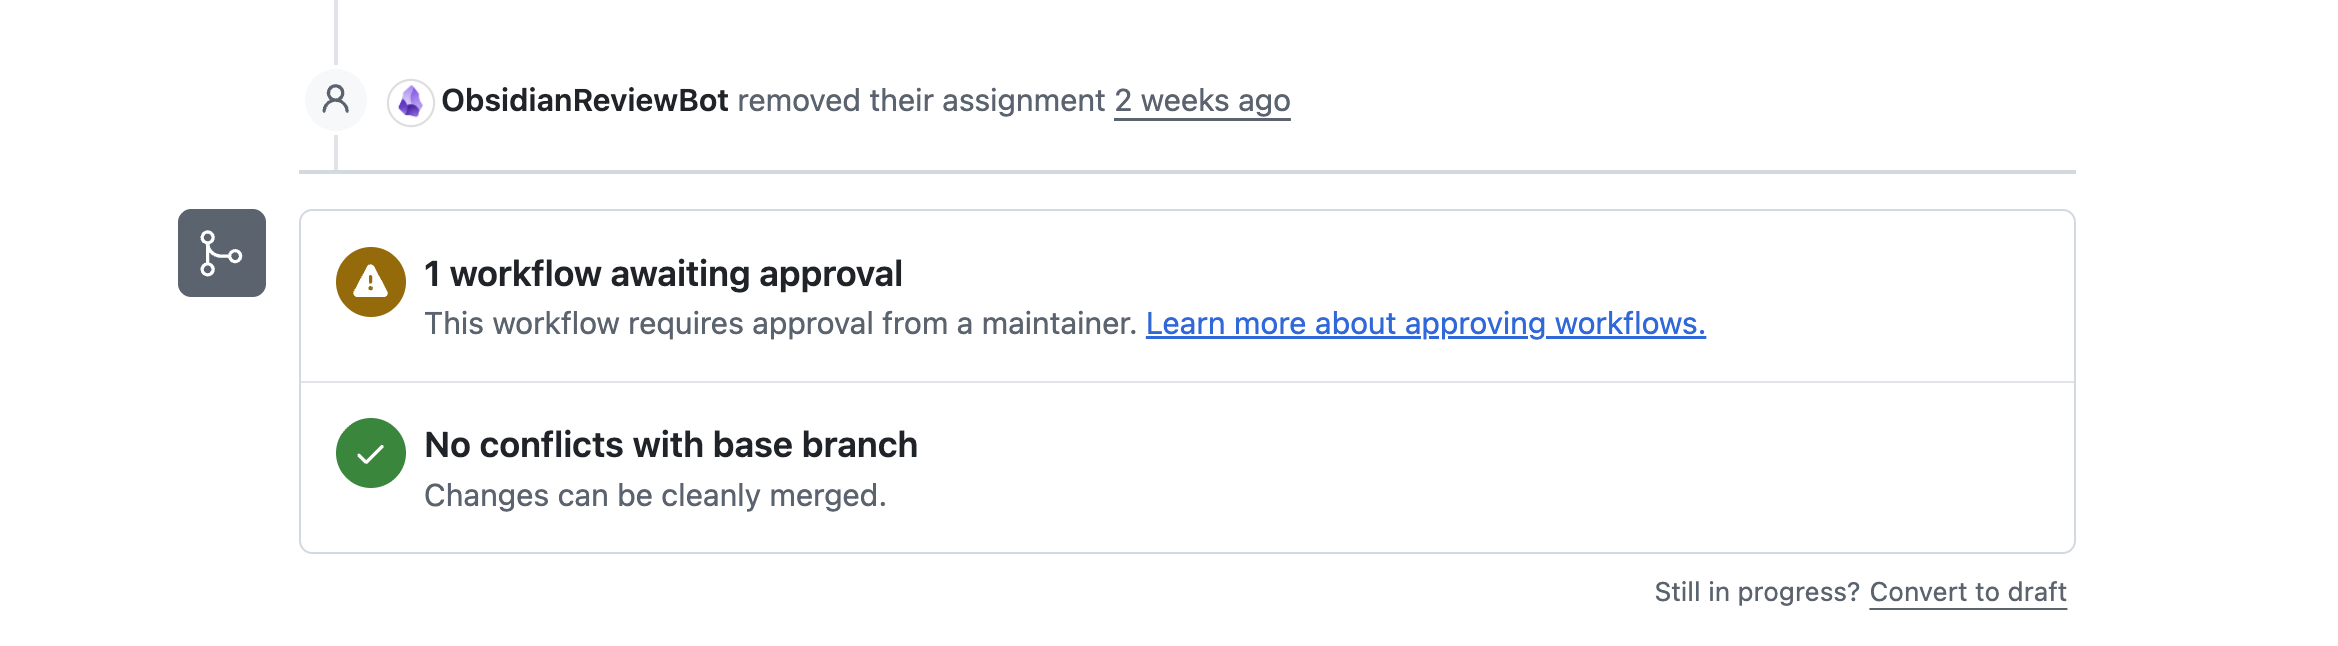
Task: Click the git merge branch icon
Action: [222, 253]
